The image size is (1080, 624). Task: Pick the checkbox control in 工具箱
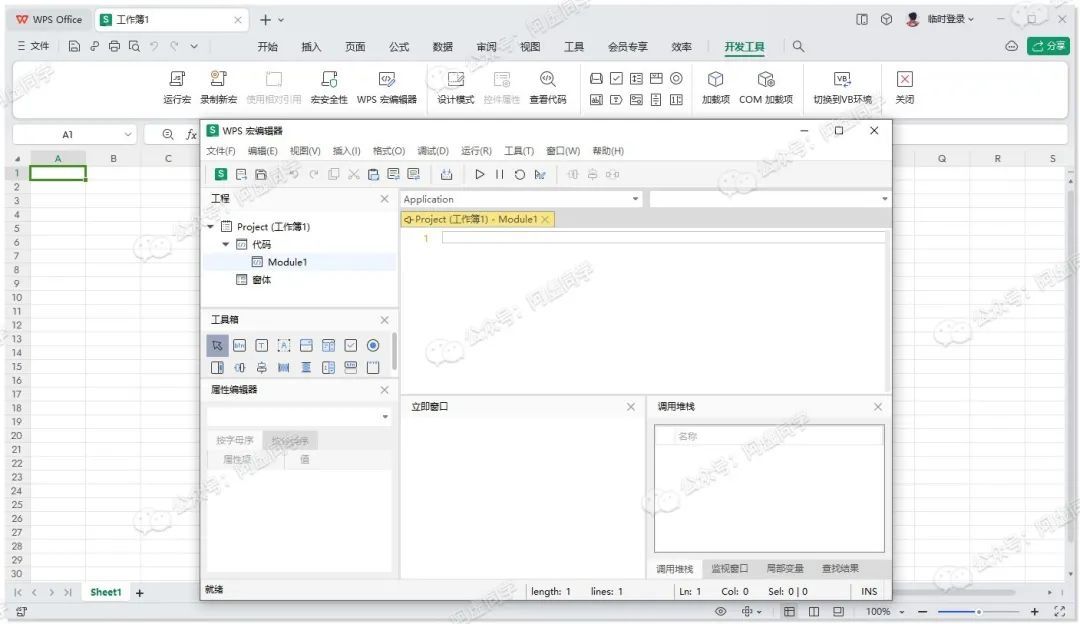click(351, 345)
